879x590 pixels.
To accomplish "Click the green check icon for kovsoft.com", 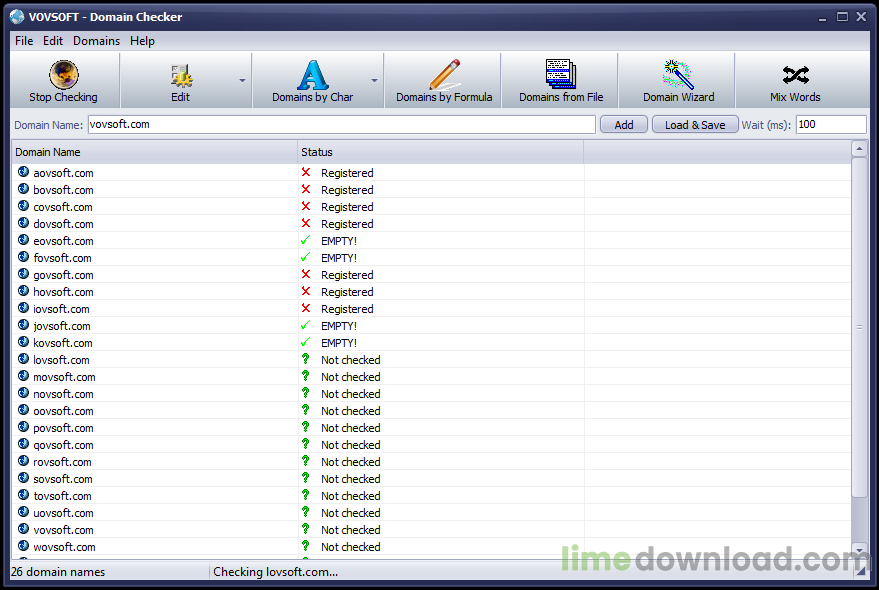I will [306, 342].
